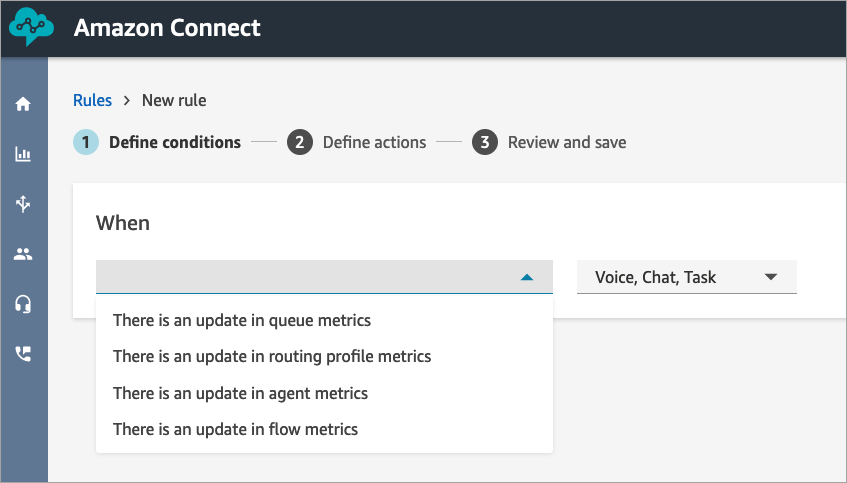Go back via the Rules breadcrumb link
The image size is (847, 483).
[92, 100]
